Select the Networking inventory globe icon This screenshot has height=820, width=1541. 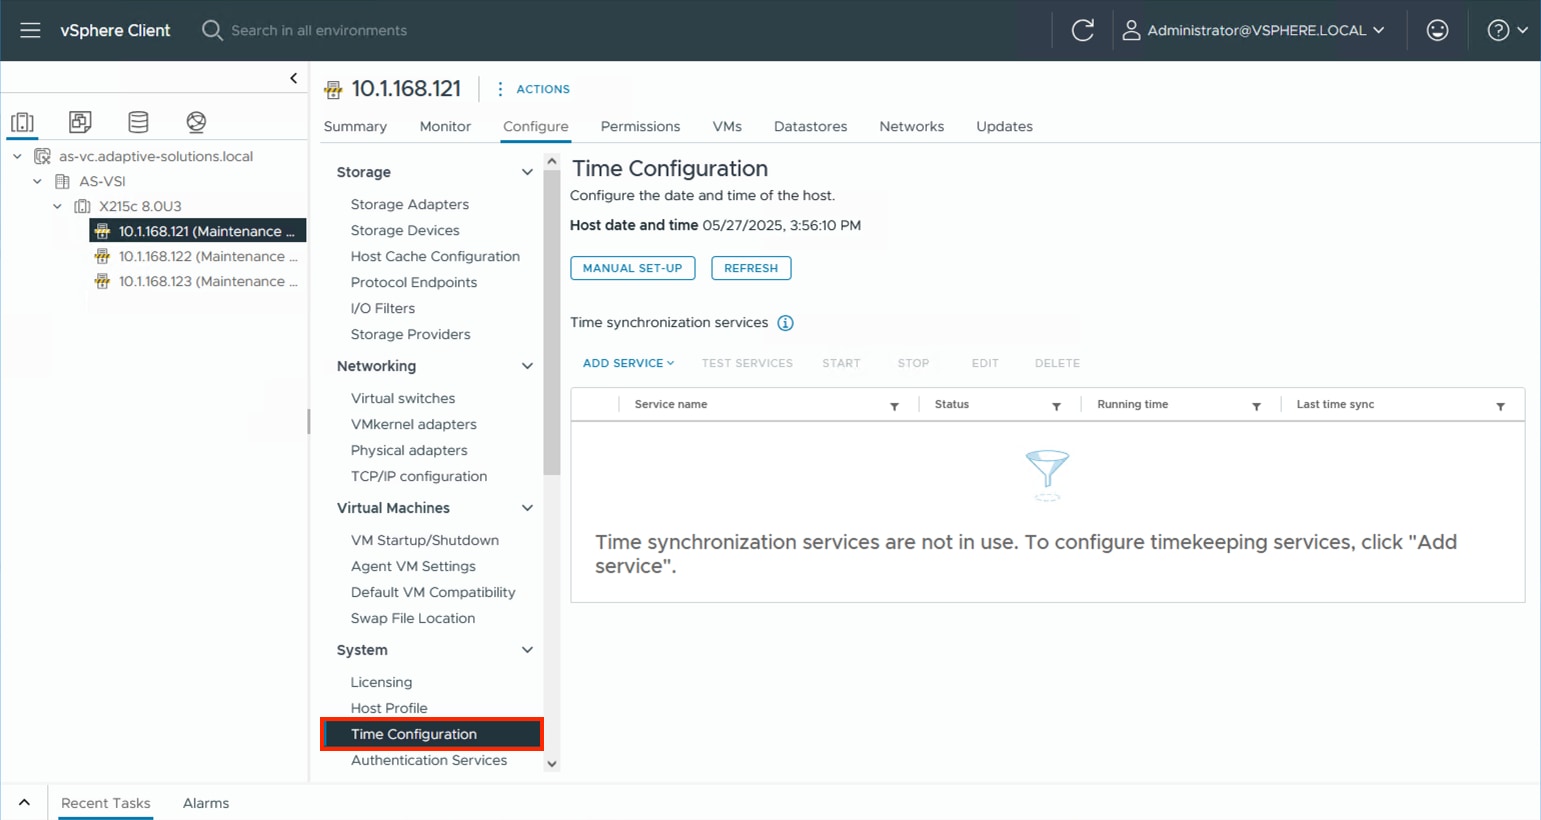pyautogui.click(x=196, y=122)
